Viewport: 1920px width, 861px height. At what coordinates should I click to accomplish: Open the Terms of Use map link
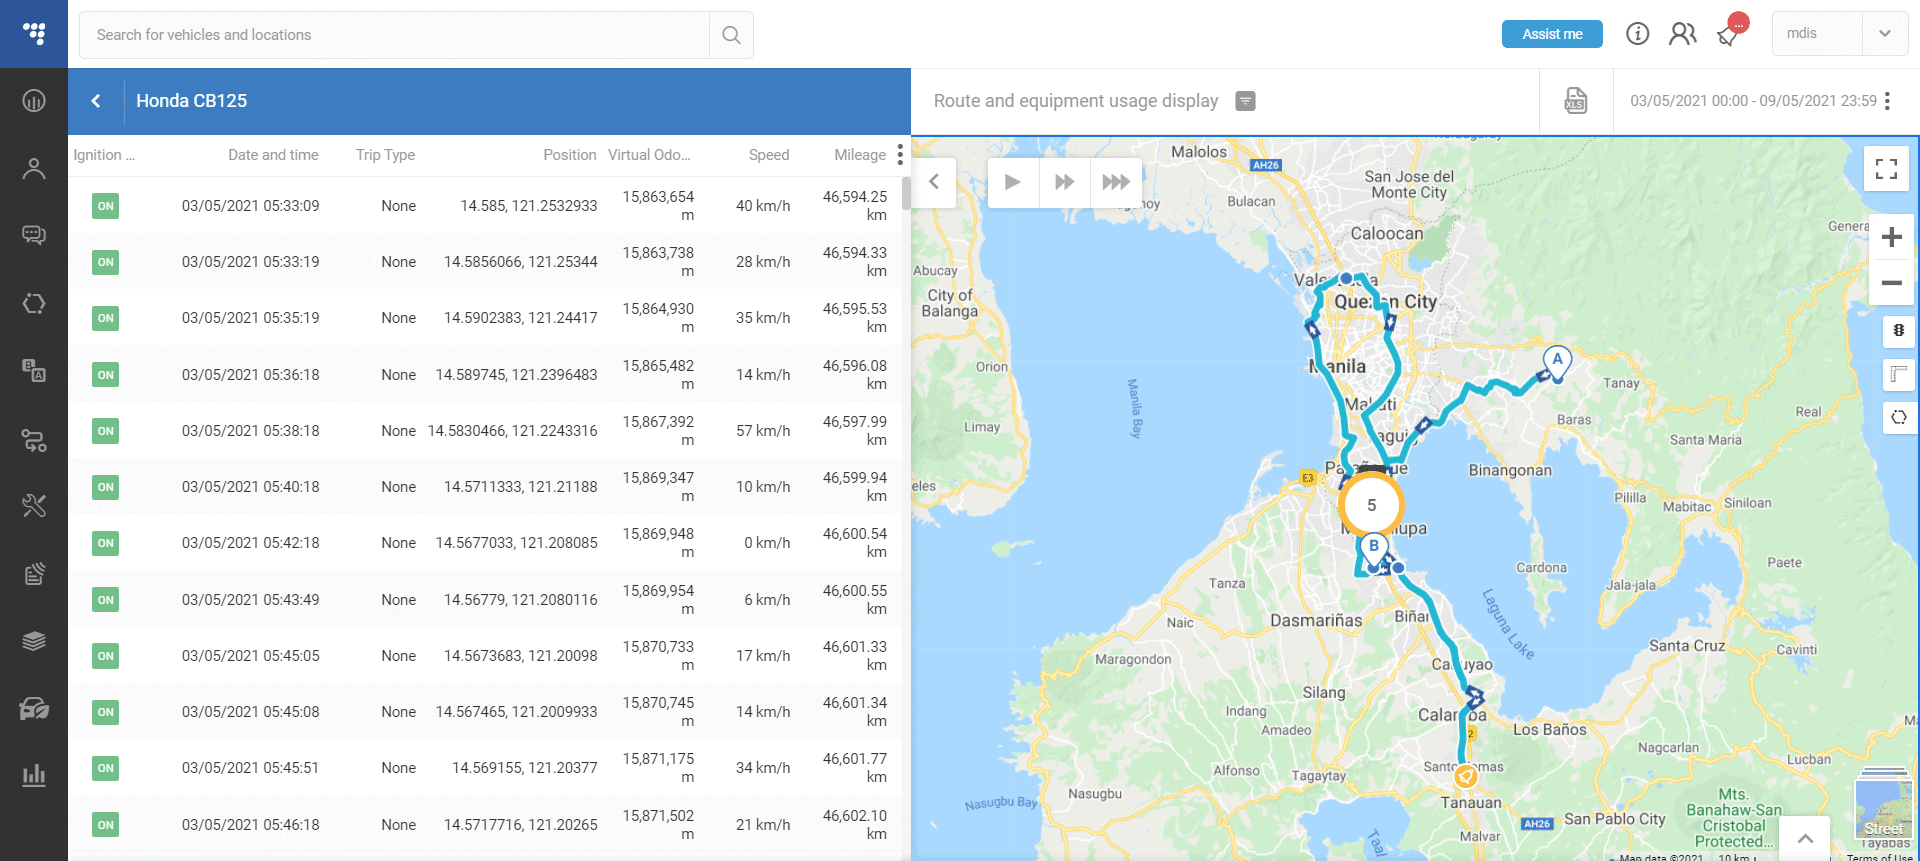coord(1880,857)
